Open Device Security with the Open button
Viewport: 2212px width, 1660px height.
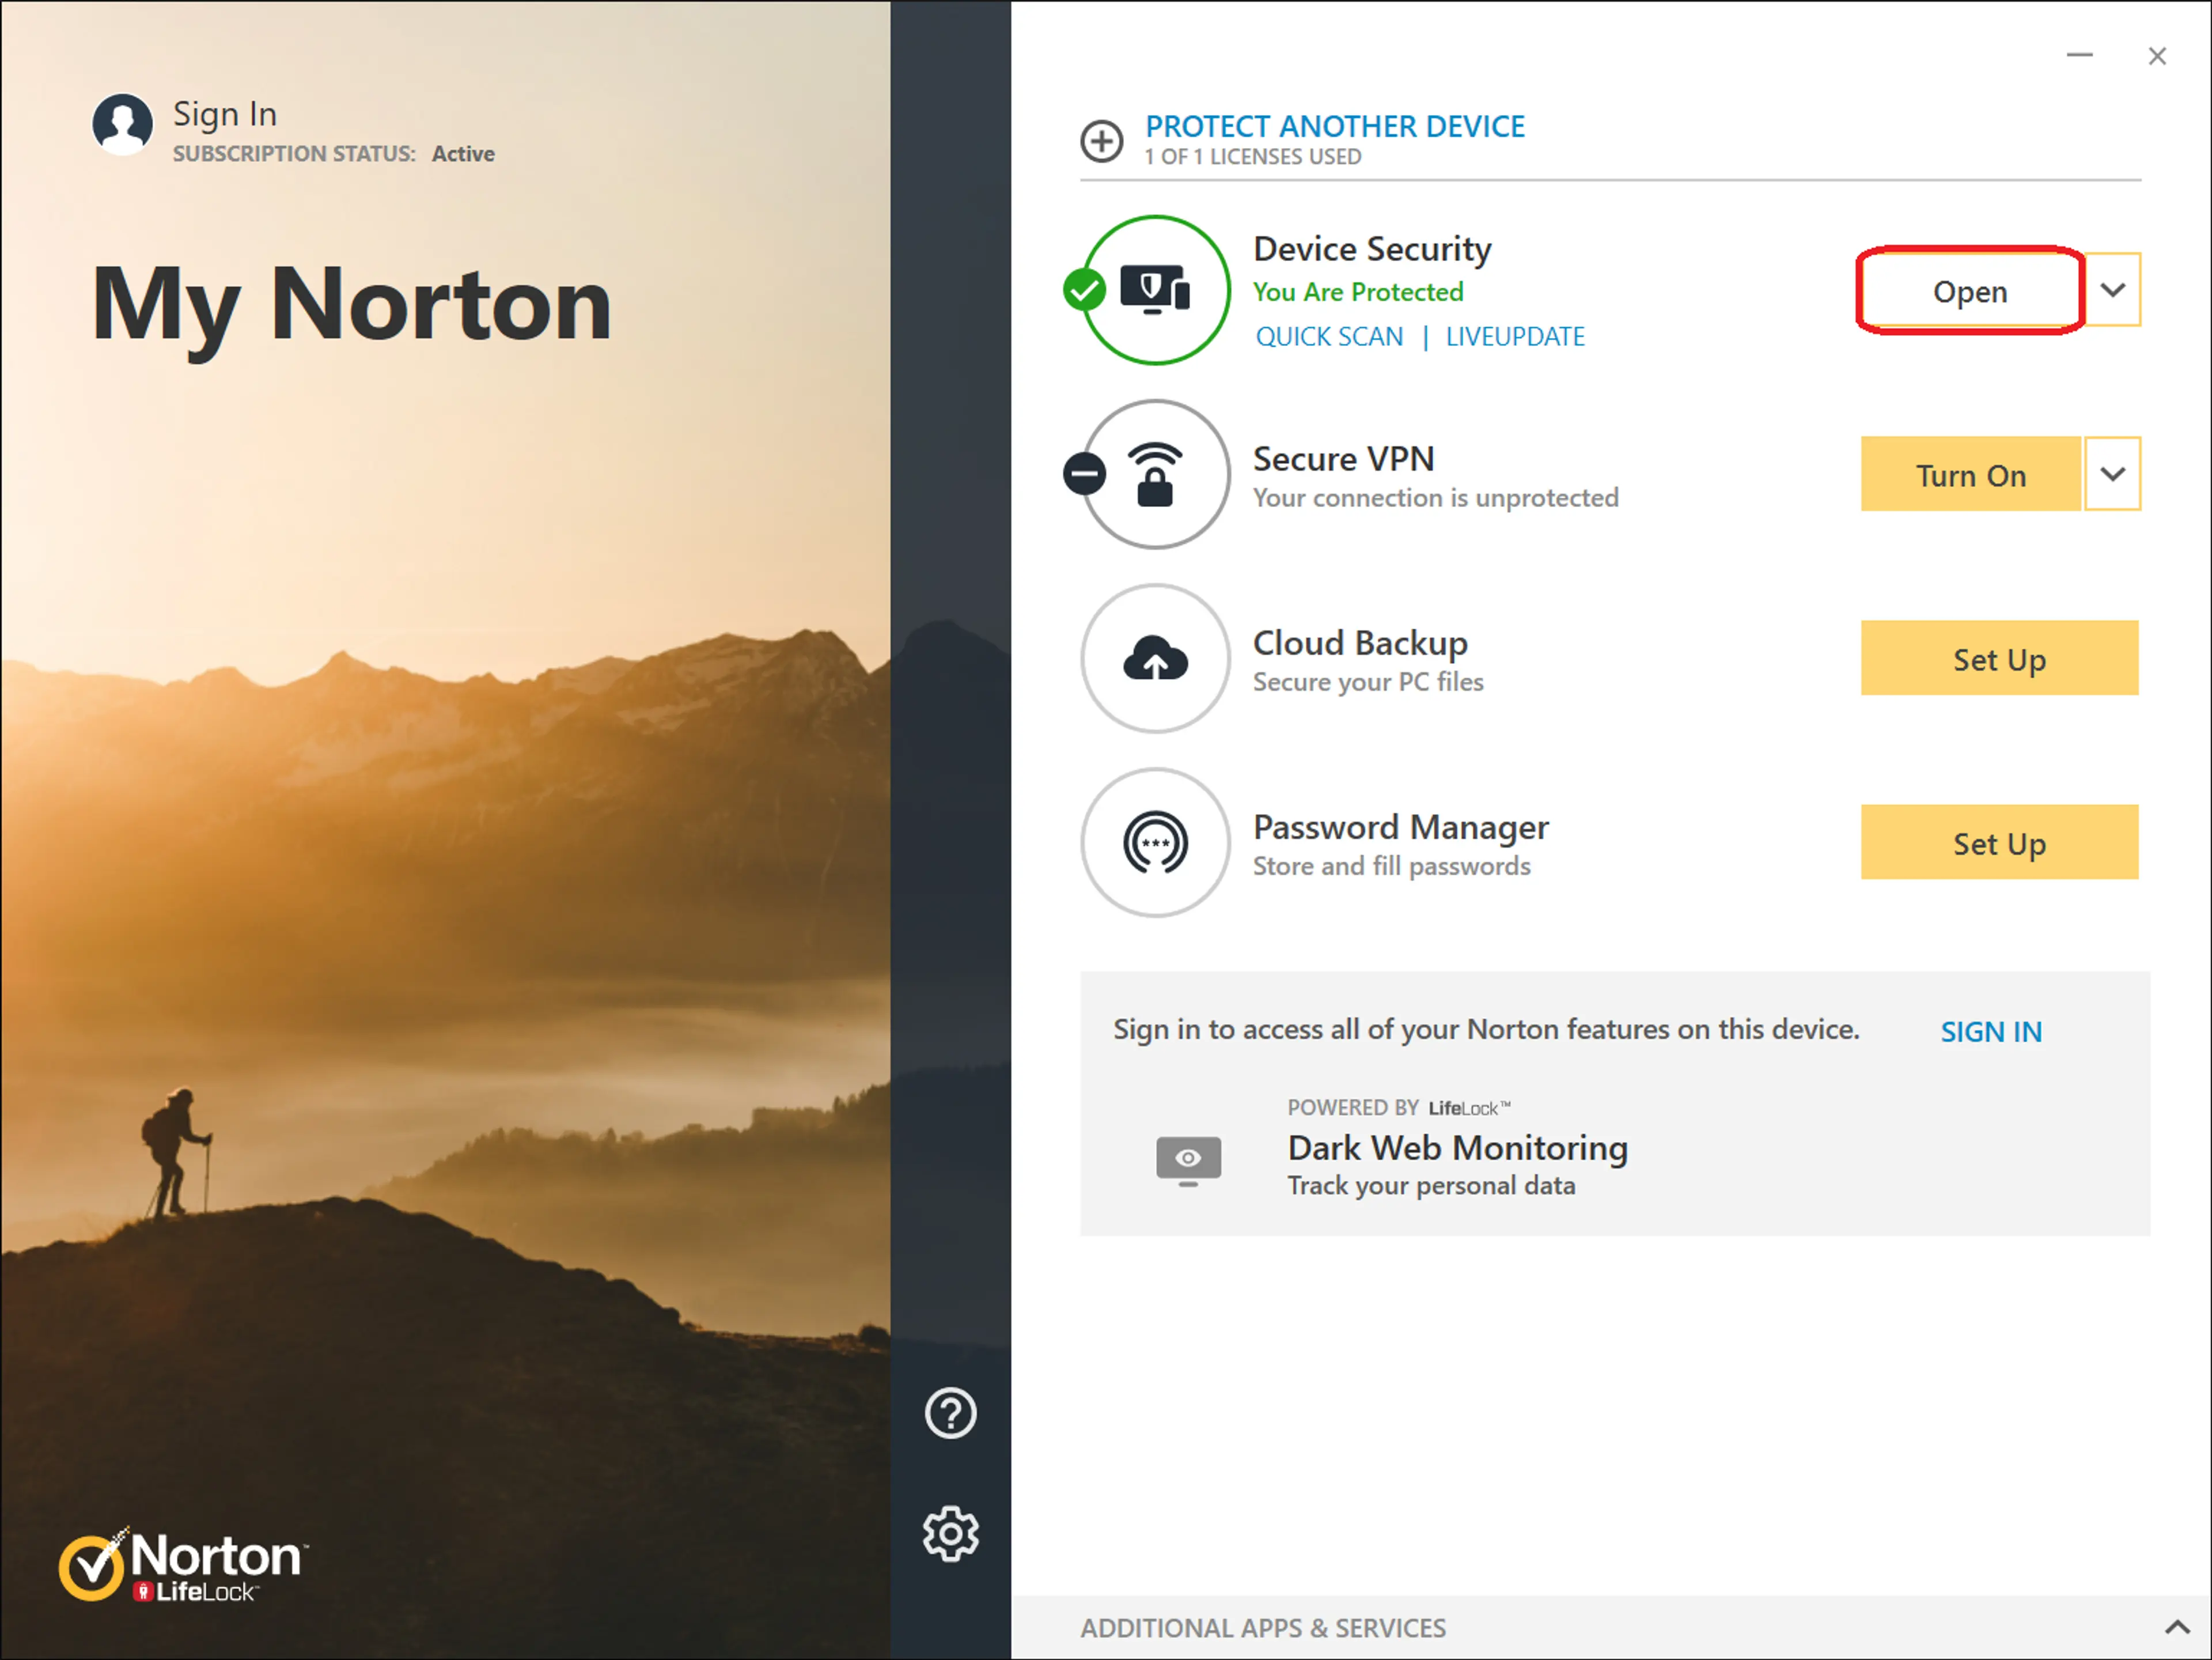tap(1969, 291)
